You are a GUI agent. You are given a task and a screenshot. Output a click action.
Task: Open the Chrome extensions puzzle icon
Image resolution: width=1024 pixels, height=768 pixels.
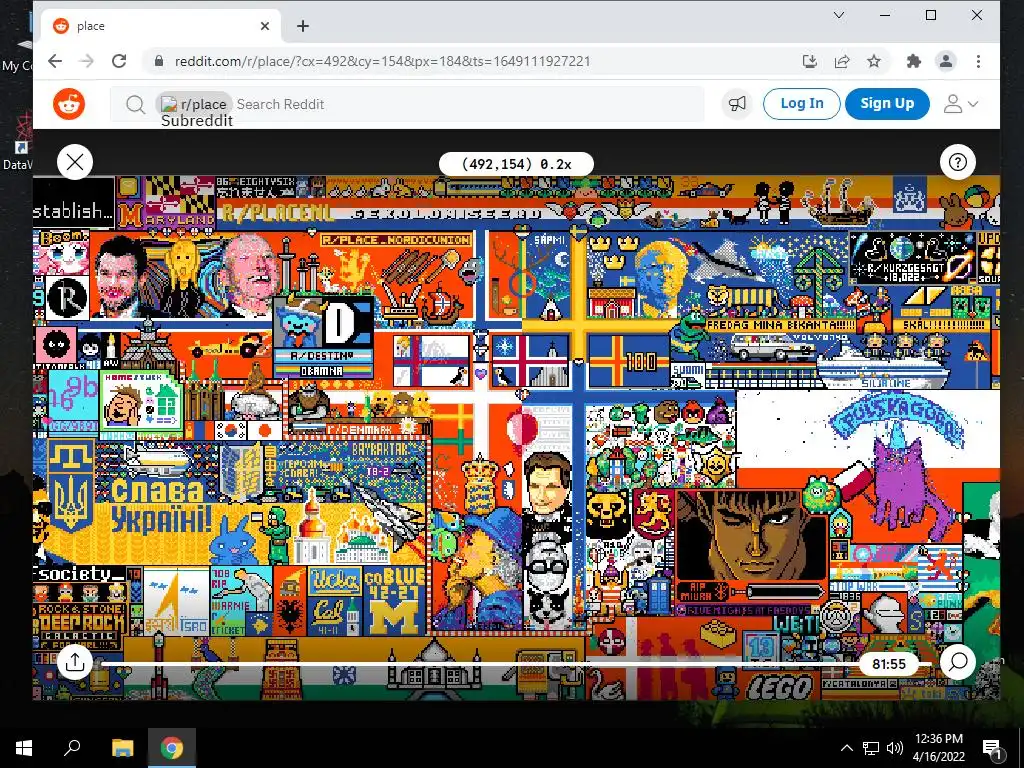pos(914,61)
